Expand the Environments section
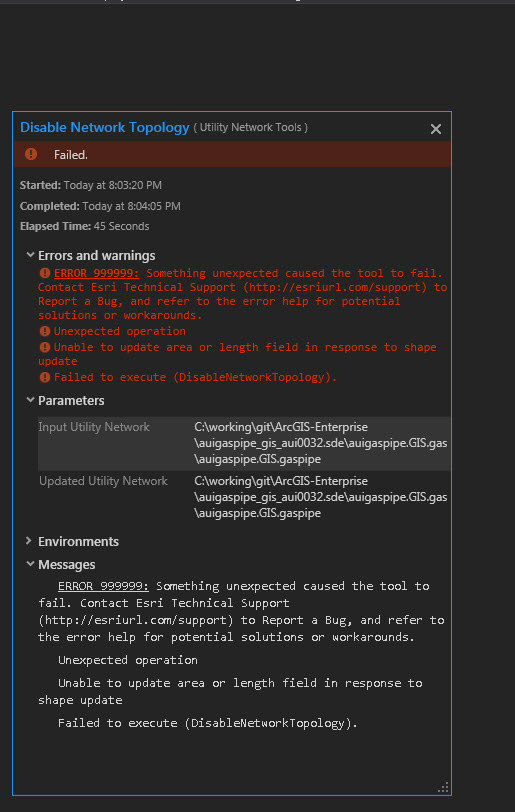The width and height of the screenshot is (515, 812). tap(29, 541)
